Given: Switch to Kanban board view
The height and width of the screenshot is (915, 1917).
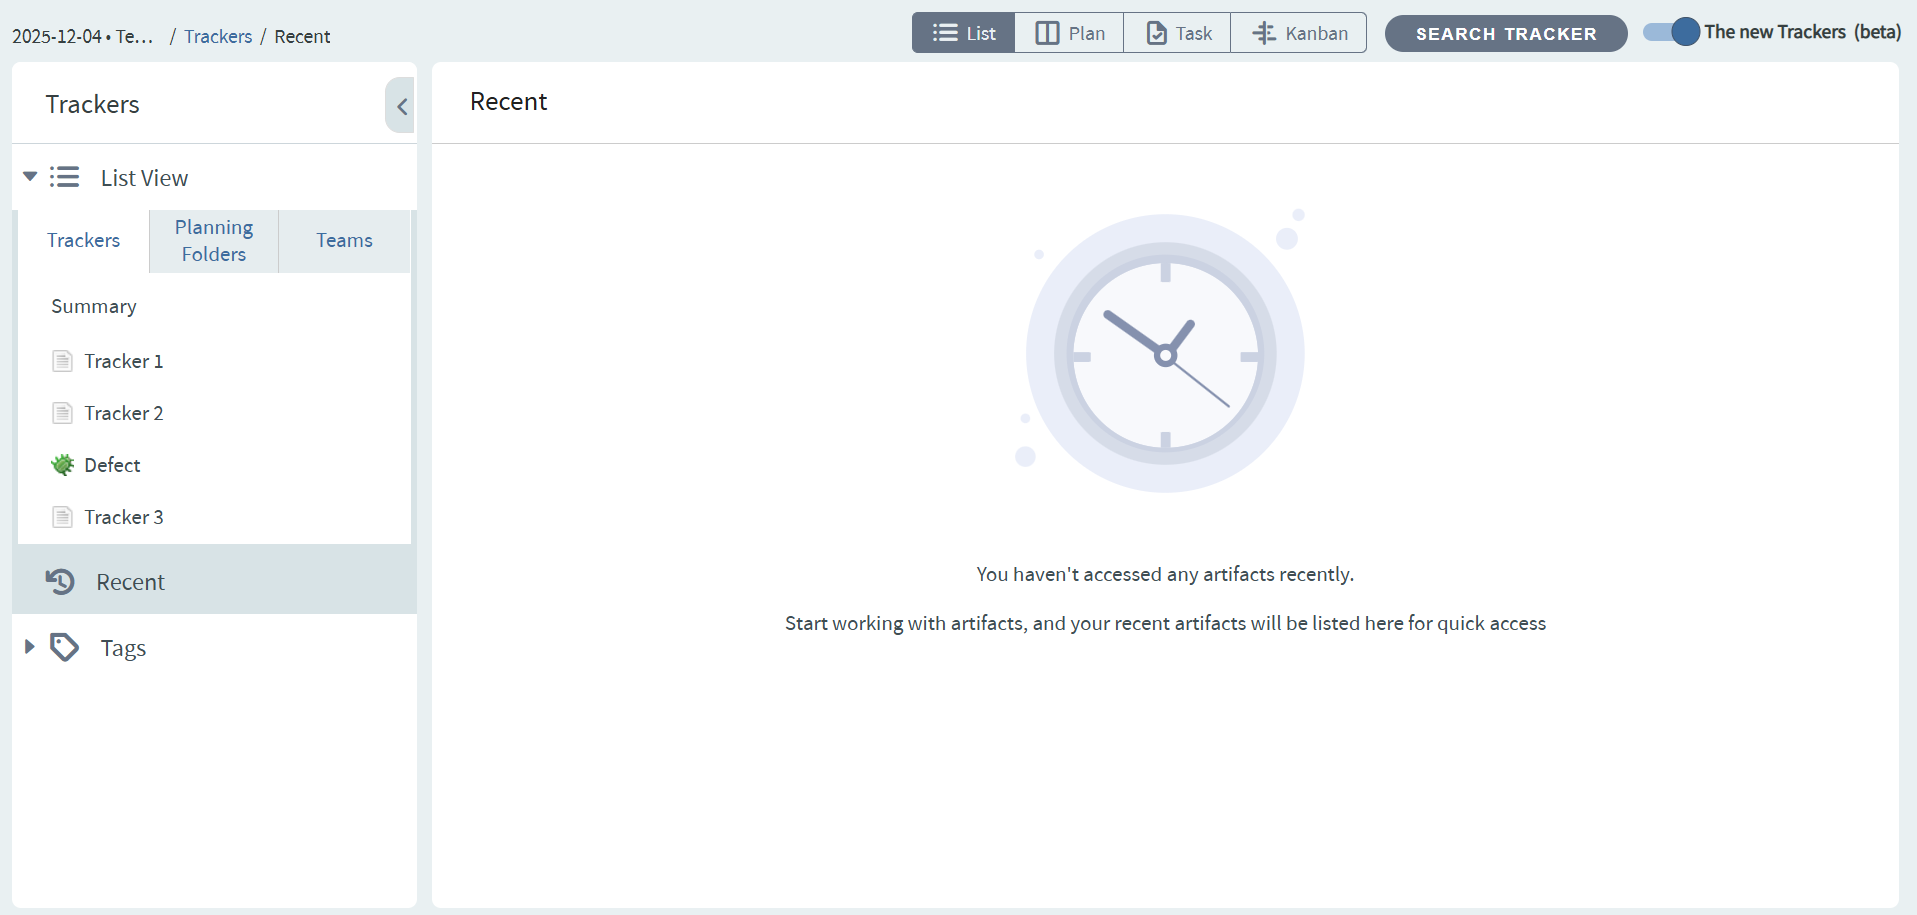Looking at the screenshot, I should point(1299,33).
